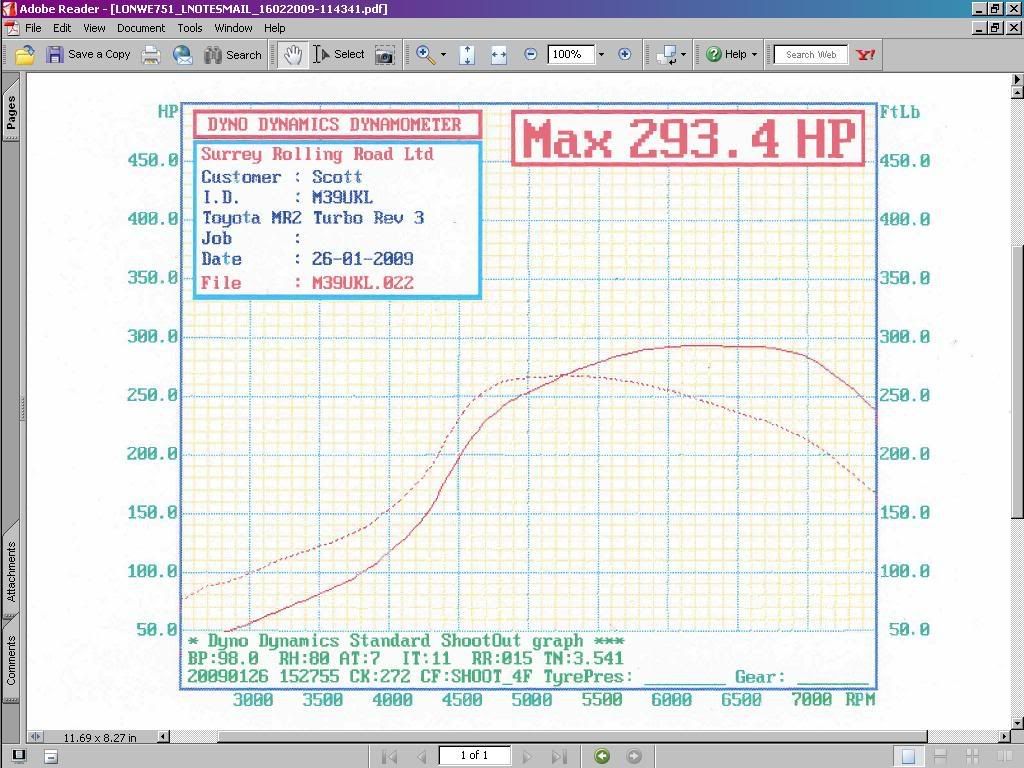Click into the Search Web field
This screenshot has width=1024, height=768.
coord(810,55)
